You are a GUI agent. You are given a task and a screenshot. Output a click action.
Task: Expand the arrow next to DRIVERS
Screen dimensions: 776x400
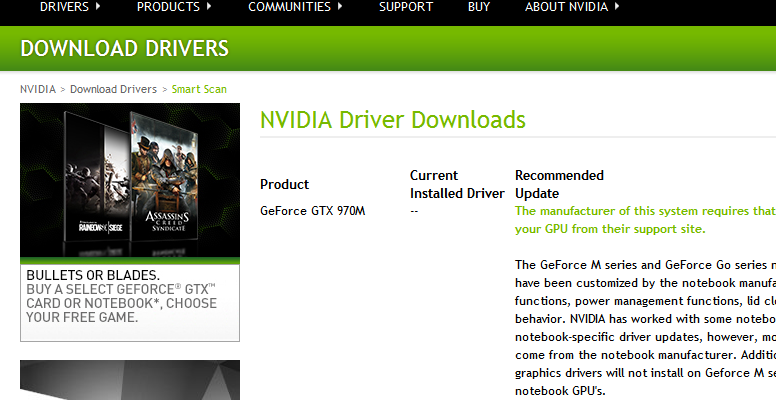coord(97,6)
